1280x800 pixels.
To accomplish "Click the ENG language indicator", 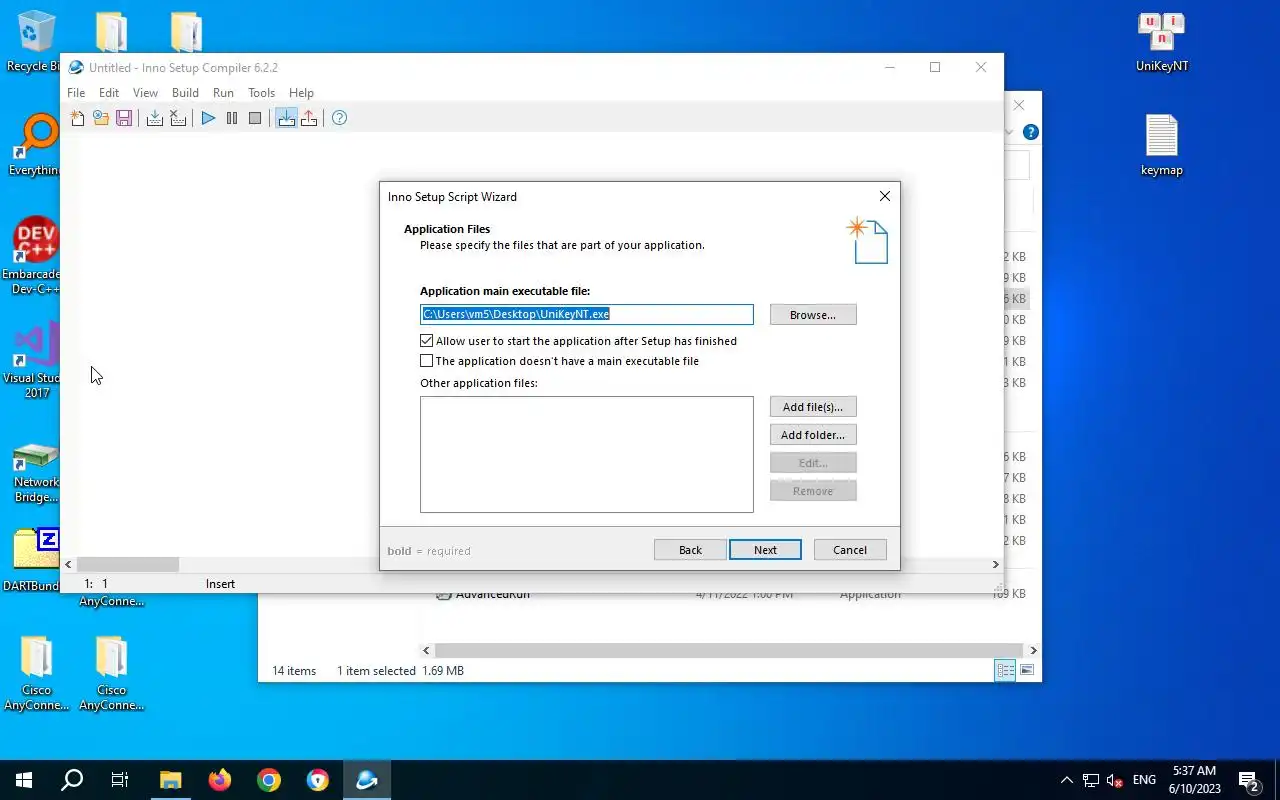I will 1144,780.
